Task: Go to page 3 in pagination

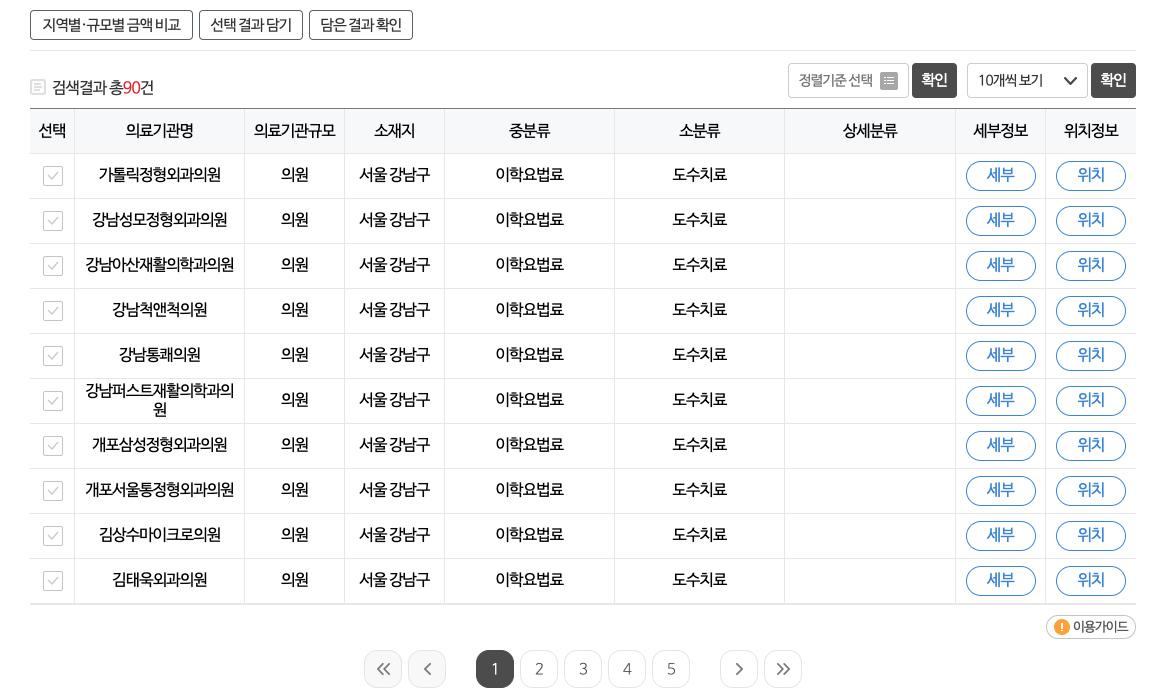Action: (583, 669)
